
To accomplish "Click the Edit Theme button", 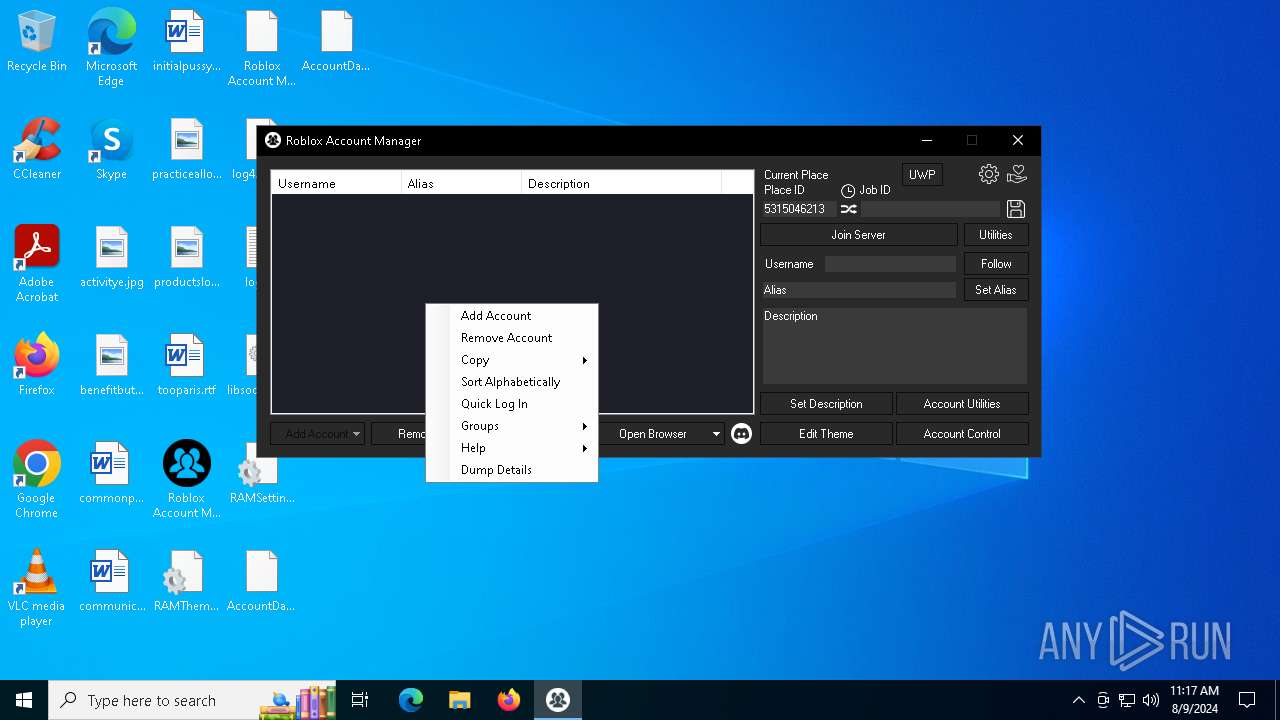I will 826,434.
